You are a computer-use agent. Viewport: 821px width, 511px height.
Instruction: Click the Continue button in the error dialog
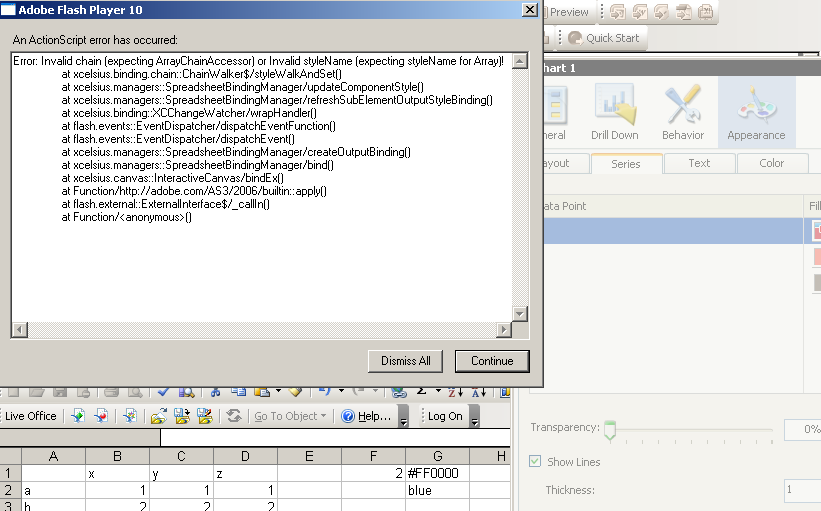point(492,361)
